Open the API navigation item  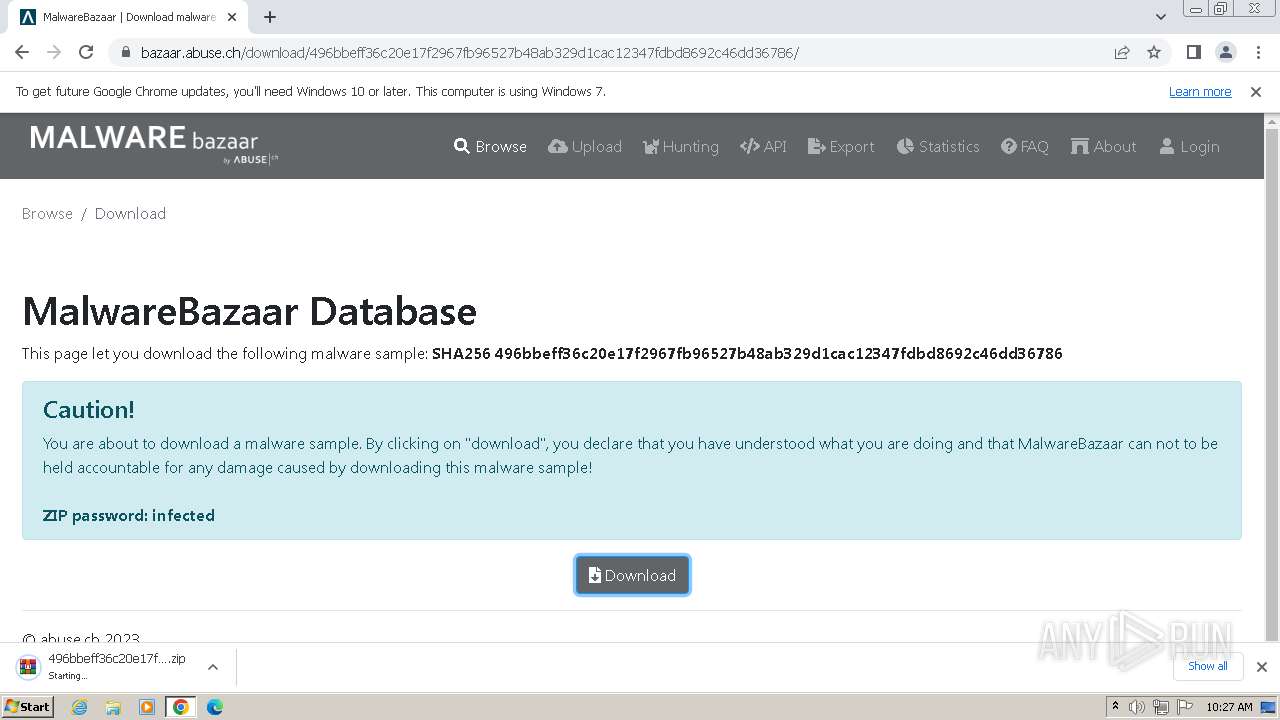[x=763, y=146]
